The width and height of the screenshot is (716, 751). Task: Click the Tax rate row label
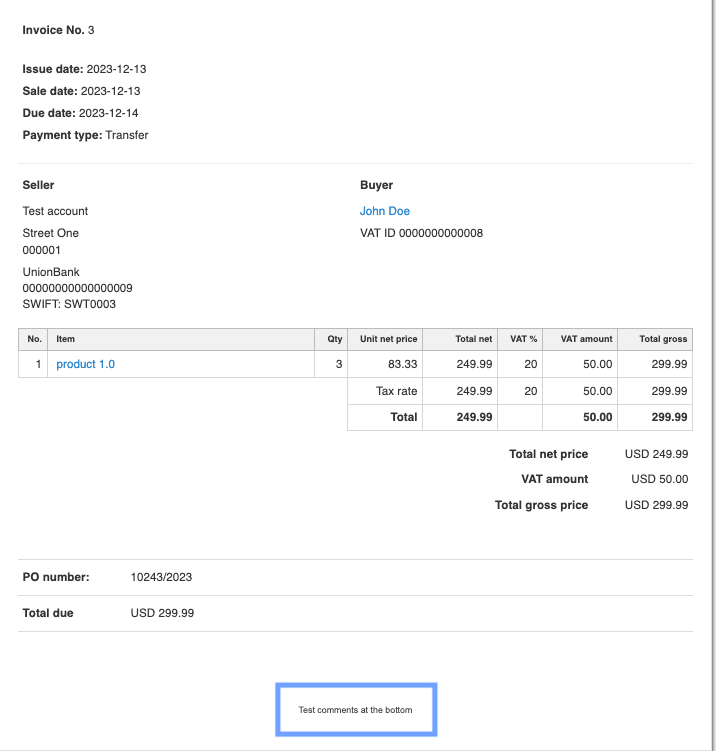(x=396, y=391)
